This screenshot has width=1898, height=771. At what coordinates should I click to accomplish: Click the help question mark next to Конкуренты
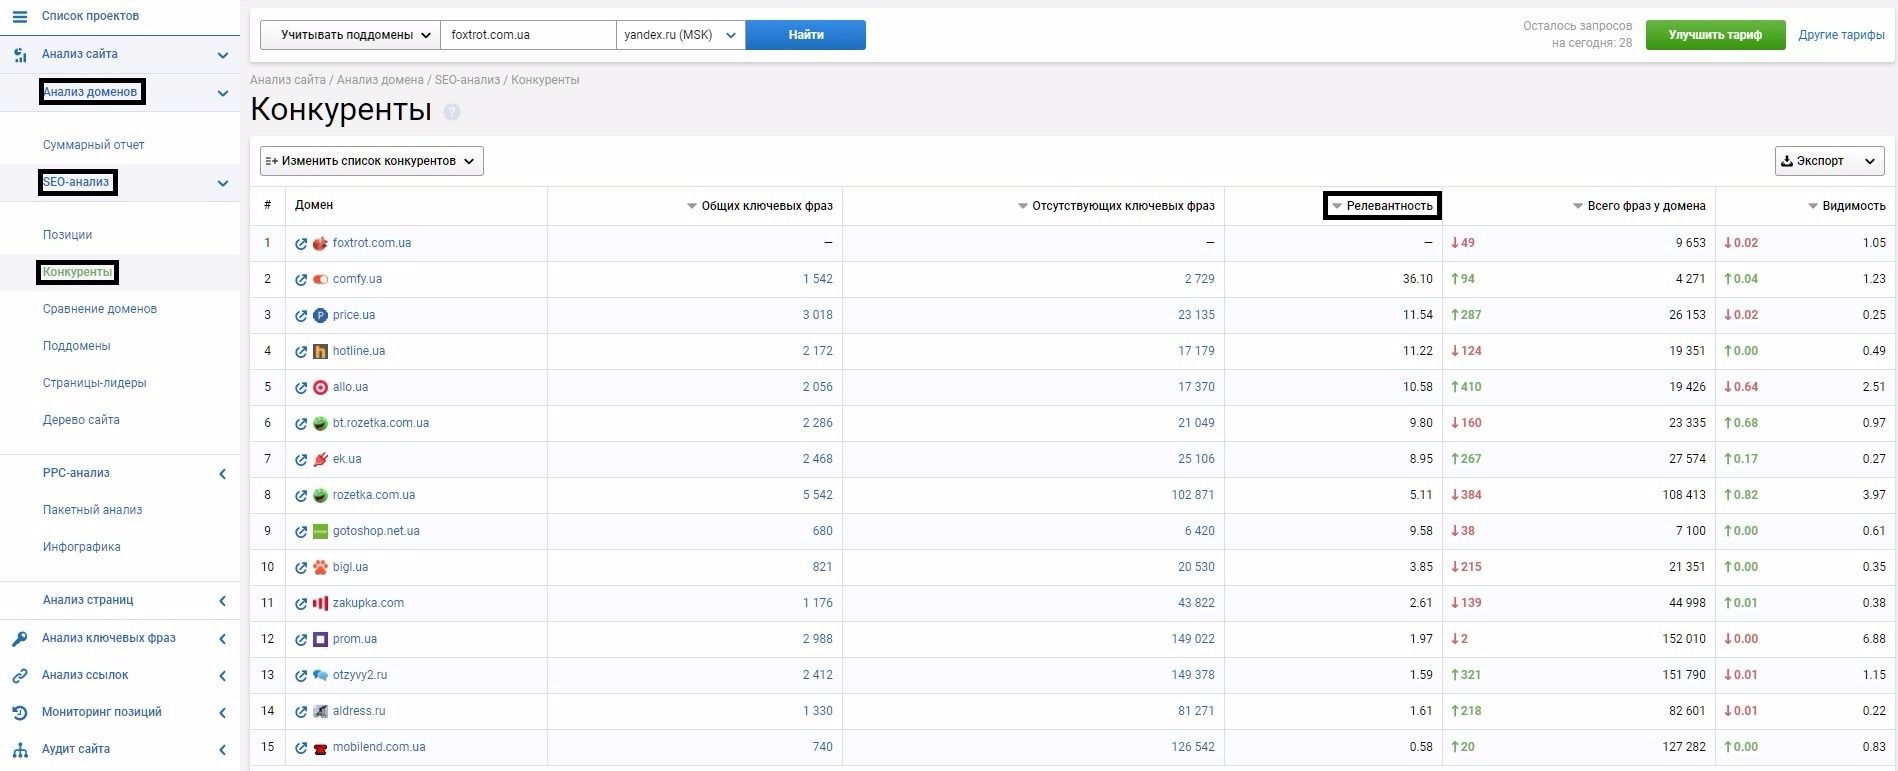point(452,112)
